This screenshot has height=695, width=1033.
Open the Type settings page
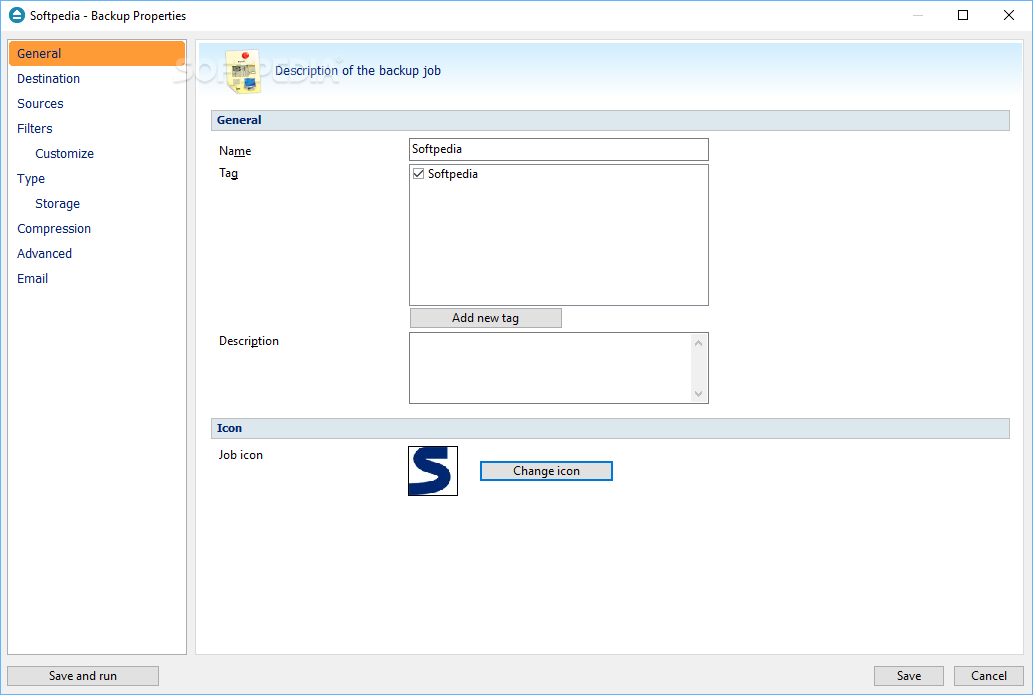31,179
